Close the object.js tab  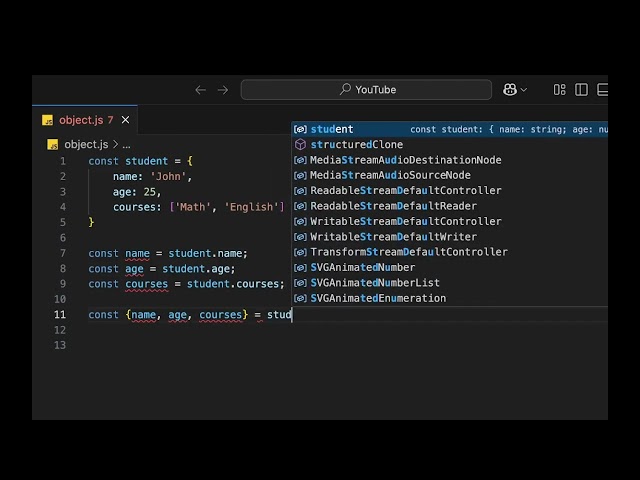coord(125,120)
